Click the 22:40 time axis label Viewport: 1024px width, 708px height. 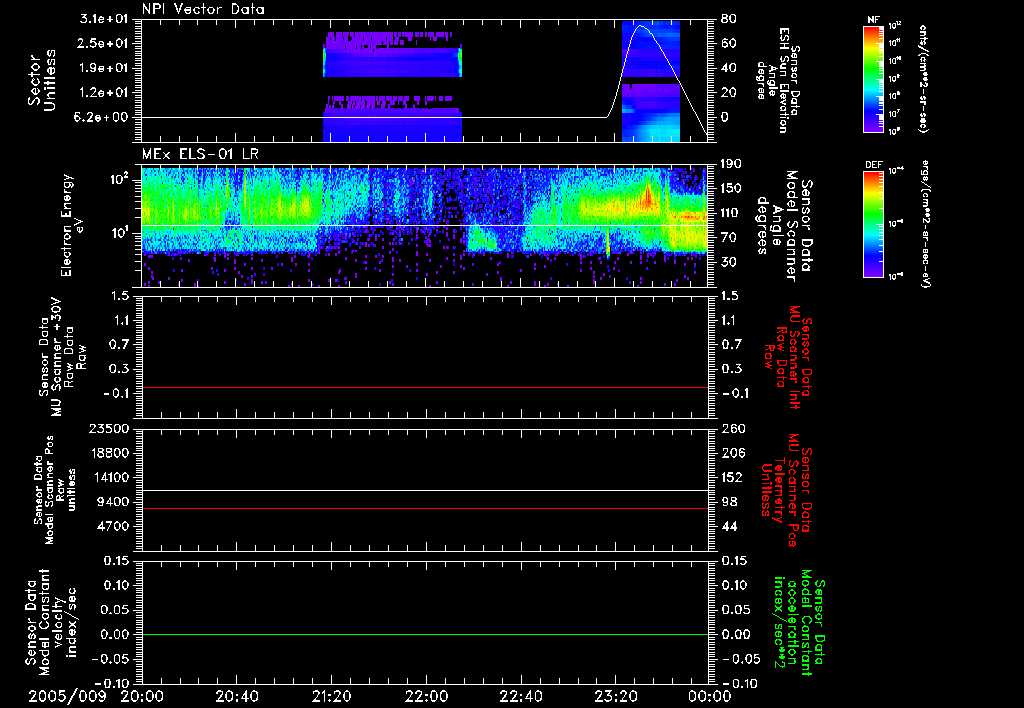click(x=522, y=696)
